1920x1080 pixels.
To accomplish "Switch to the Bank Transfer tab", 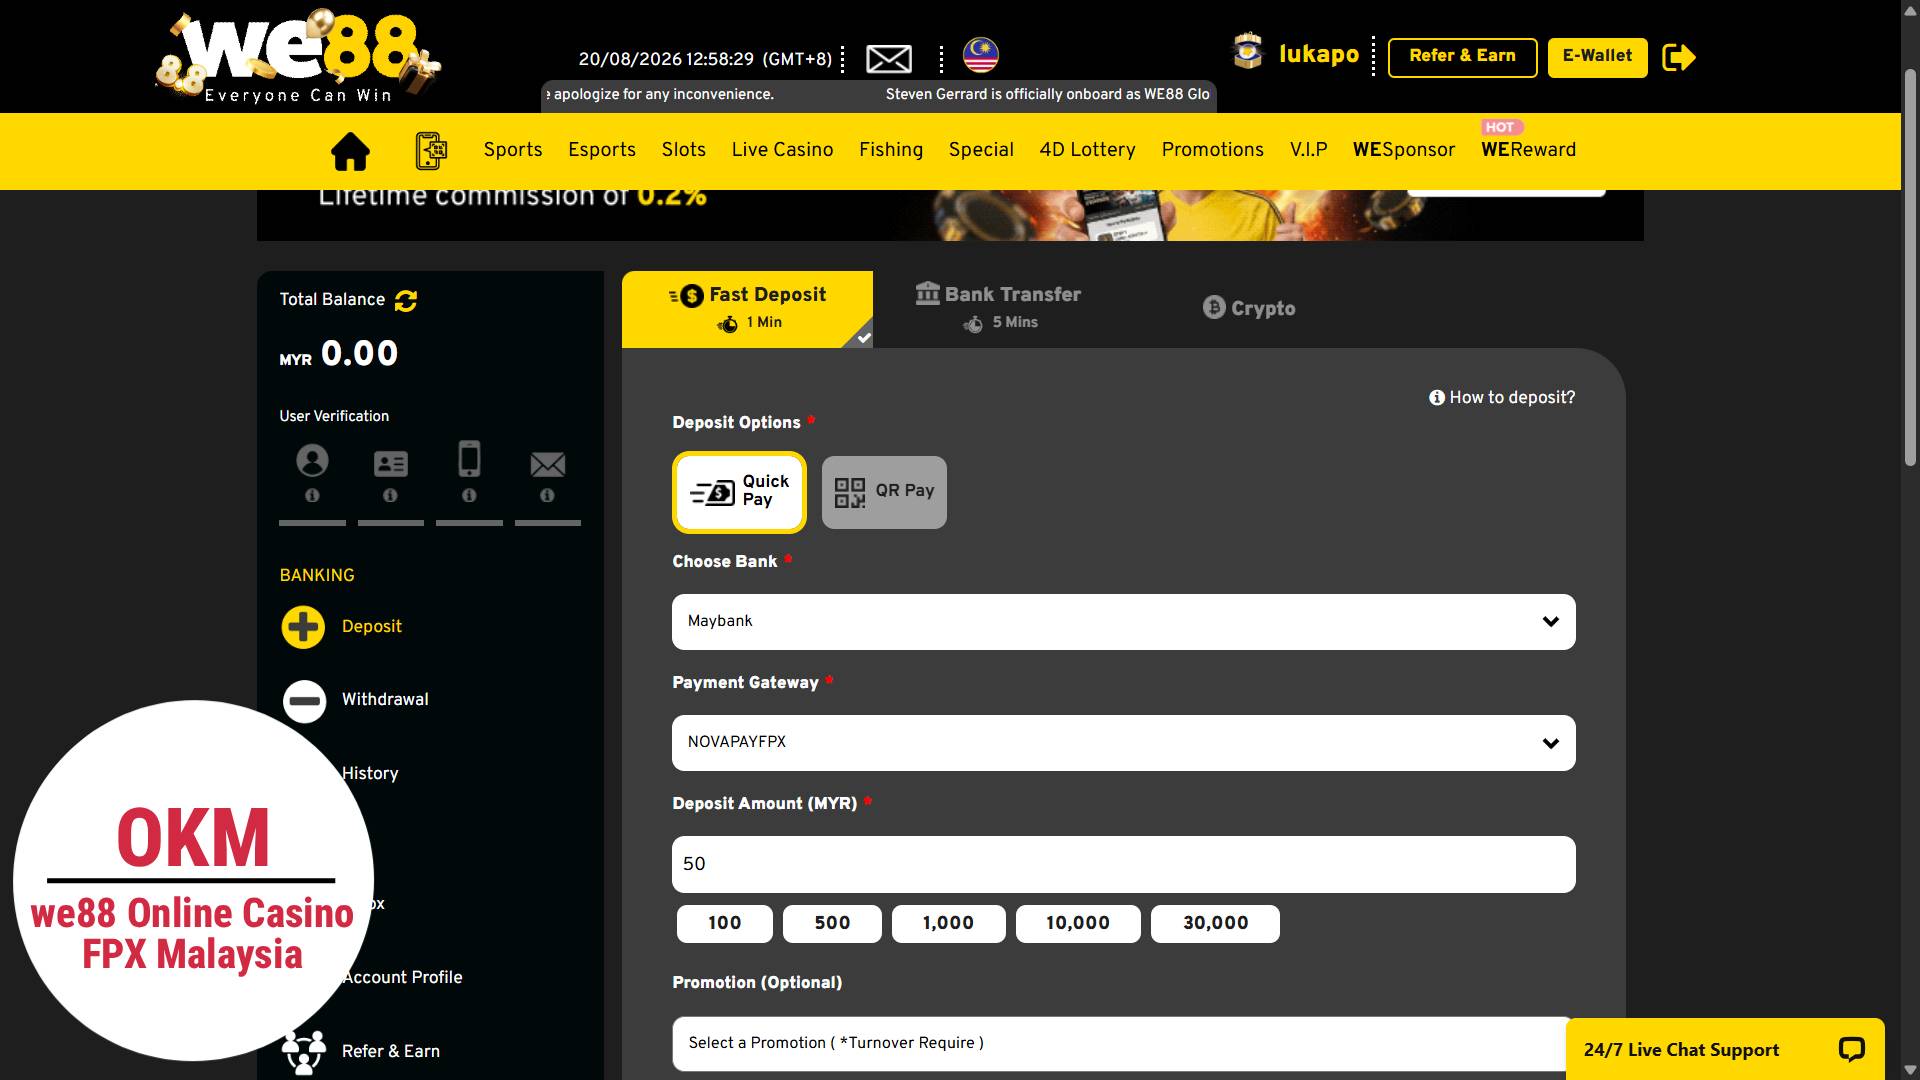I will pyautogui.click(x=998, y=307).
